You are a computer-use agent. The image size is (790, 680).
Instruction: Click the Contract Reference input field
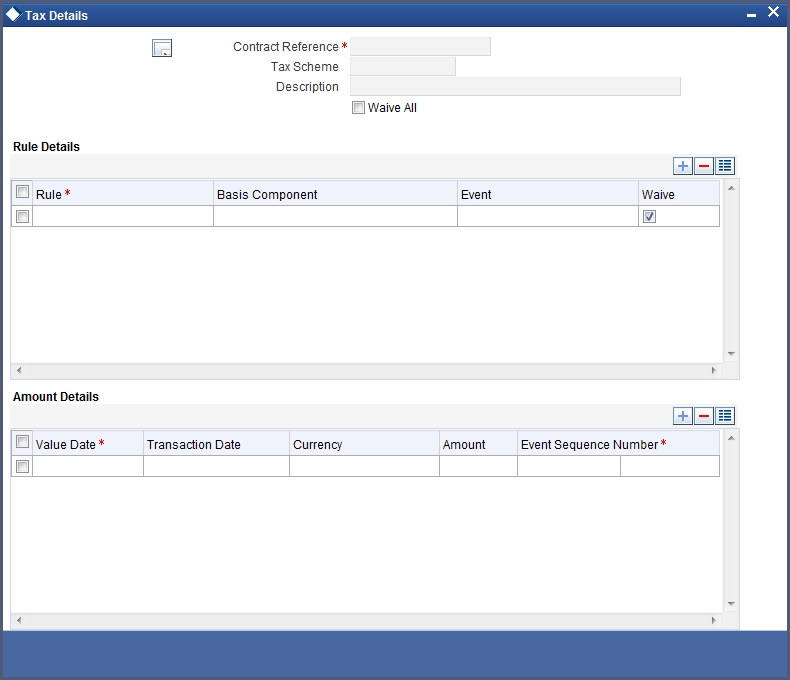coord(420,46)
